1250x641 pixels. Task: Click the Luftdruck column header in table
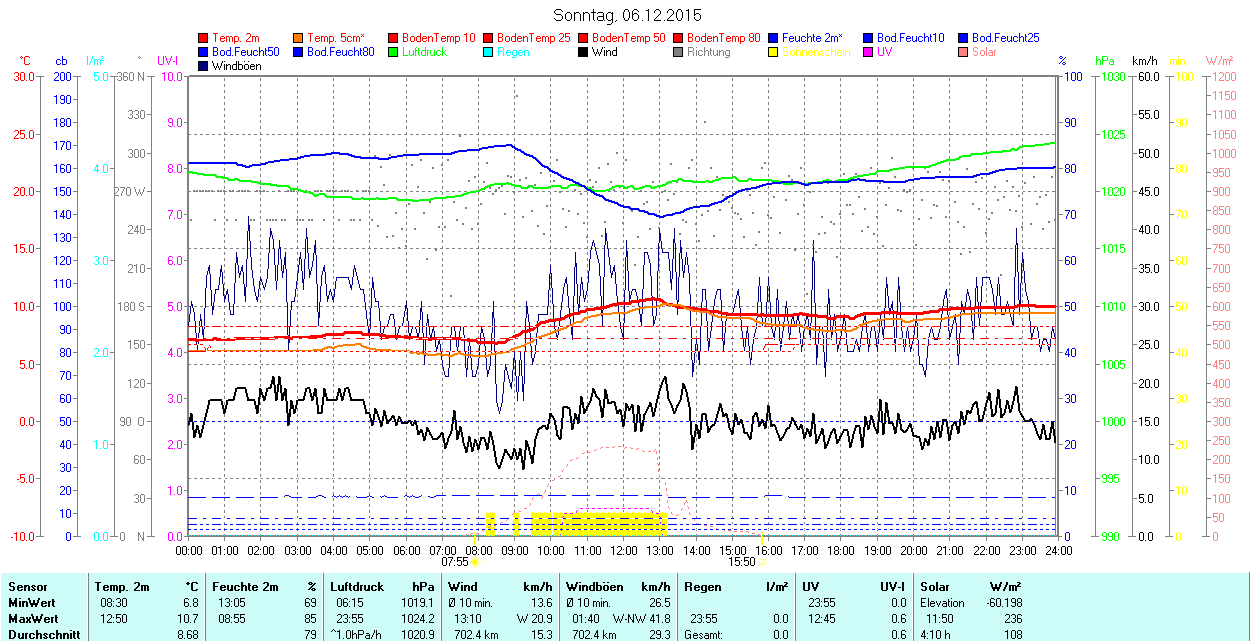pyautogui.click(x=357, y=587)
